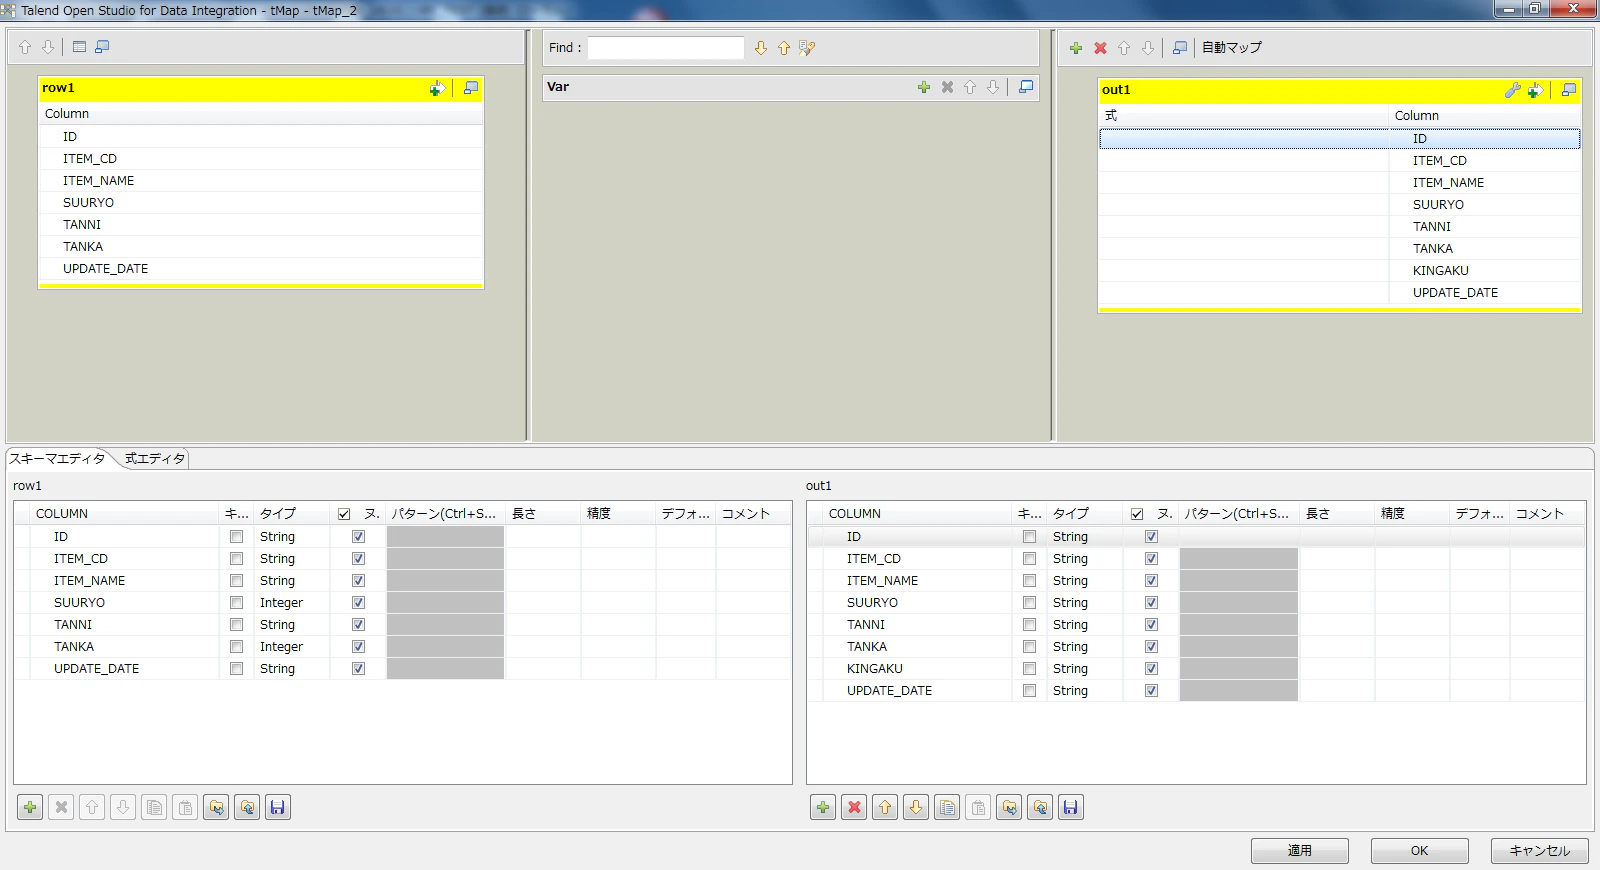Click the 適用 apply button
Image resolution: width=1600 pixels, height=870 pixels.
(x=1300, y=851)
